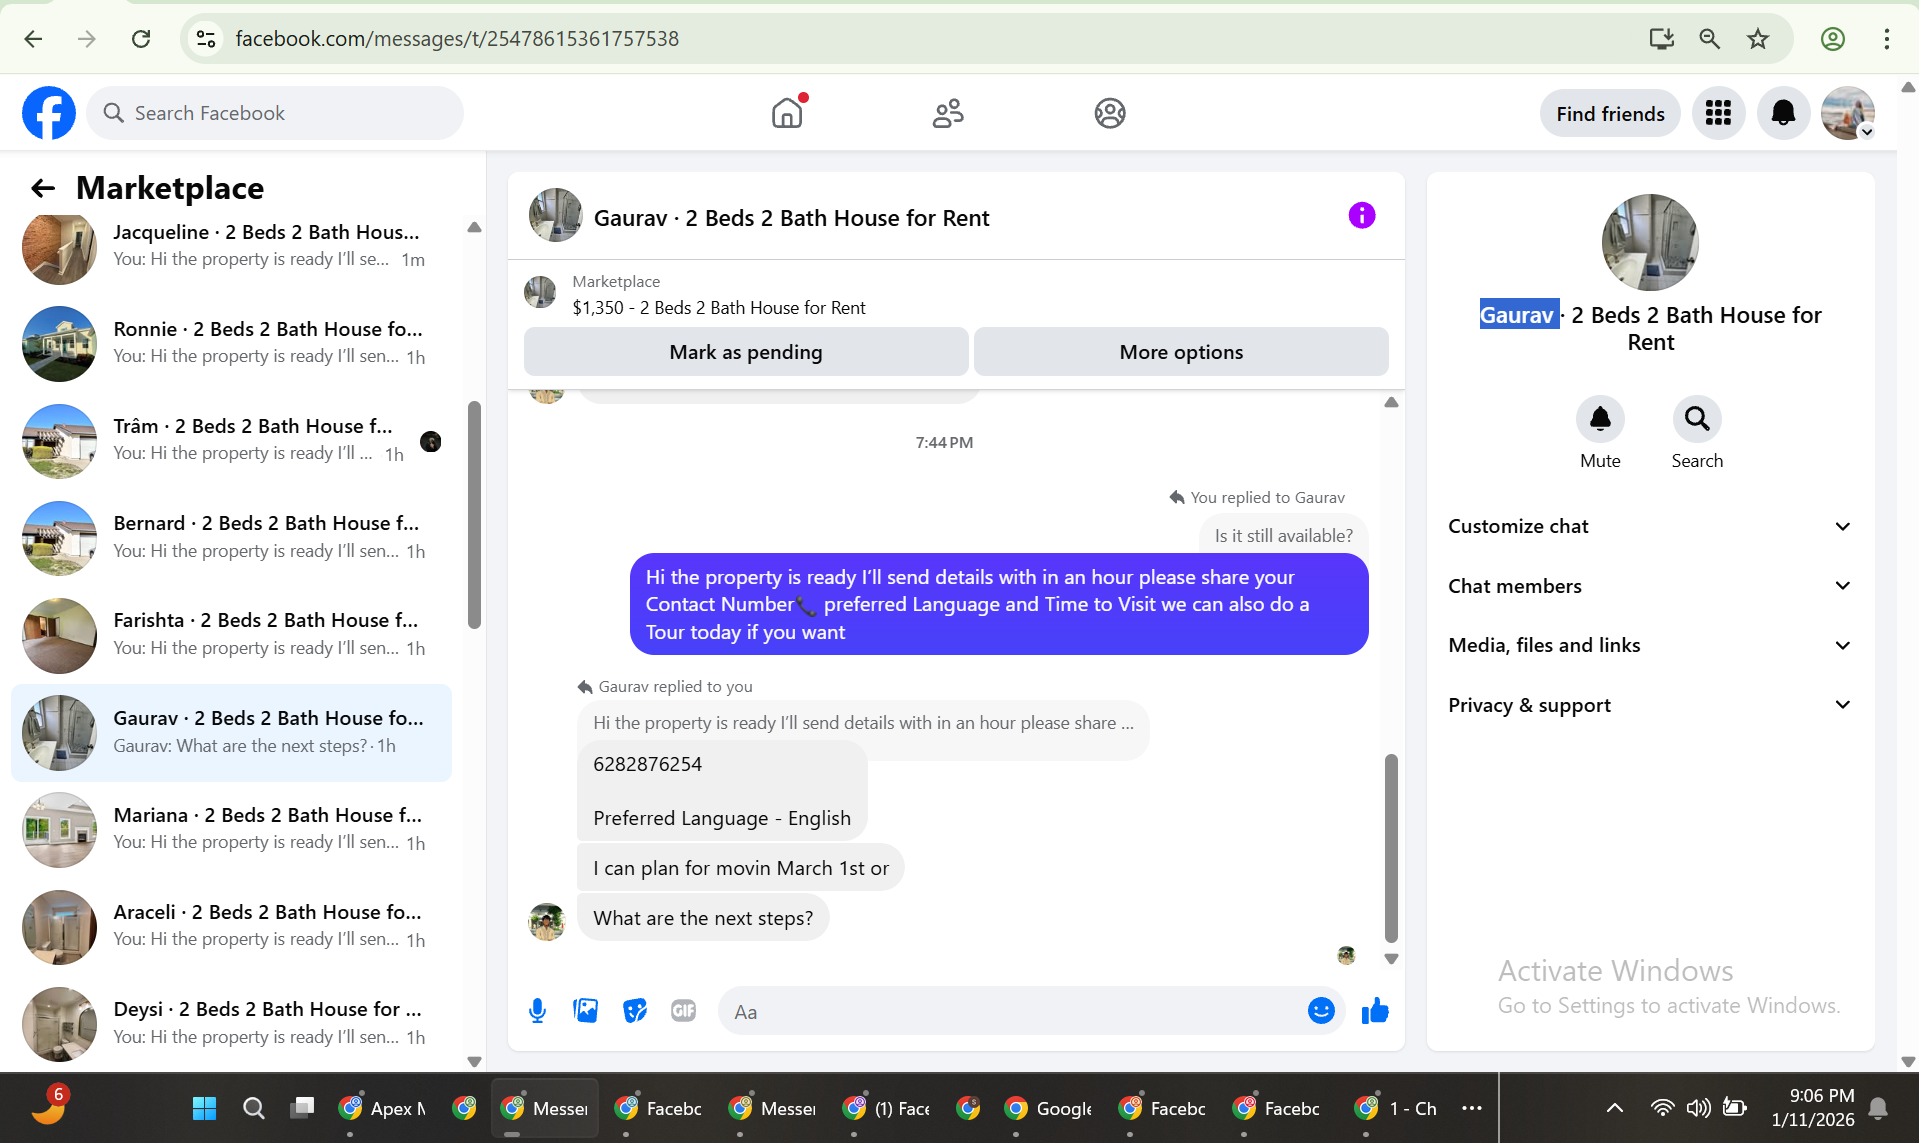Open the clock showing 9:06 PM
Viewport: 1919px width, 1143px height.
(1813, 1108)
